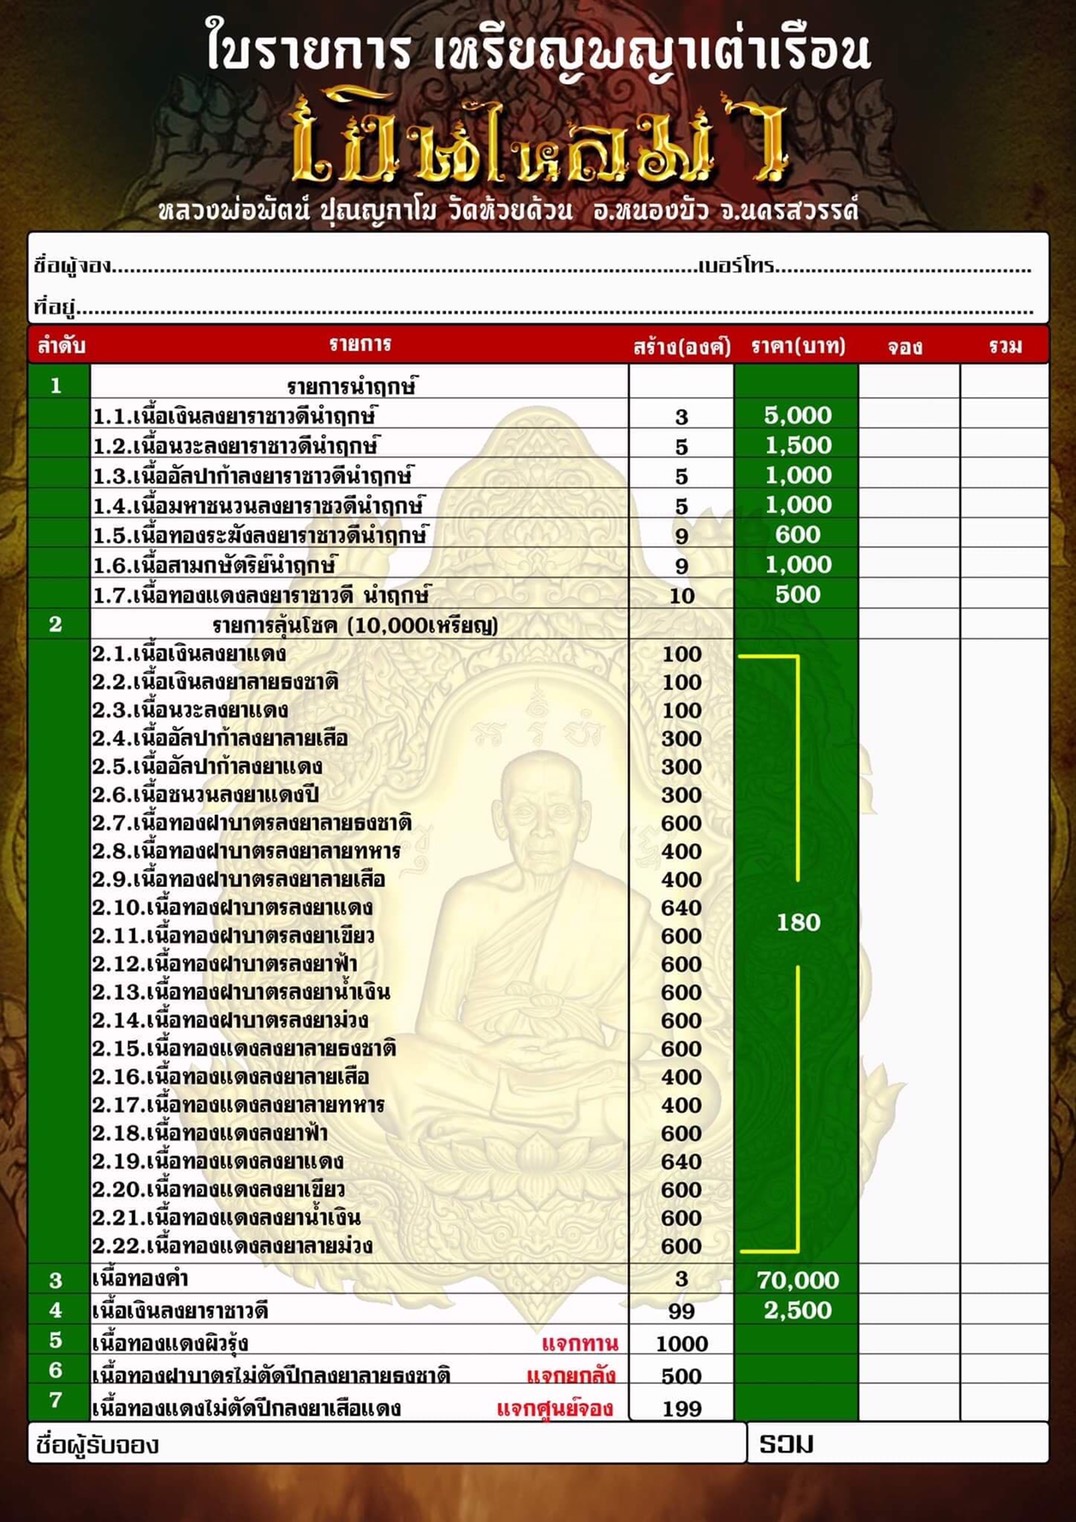
Task: Click the price '70,000'
Action: point(798,1280)
